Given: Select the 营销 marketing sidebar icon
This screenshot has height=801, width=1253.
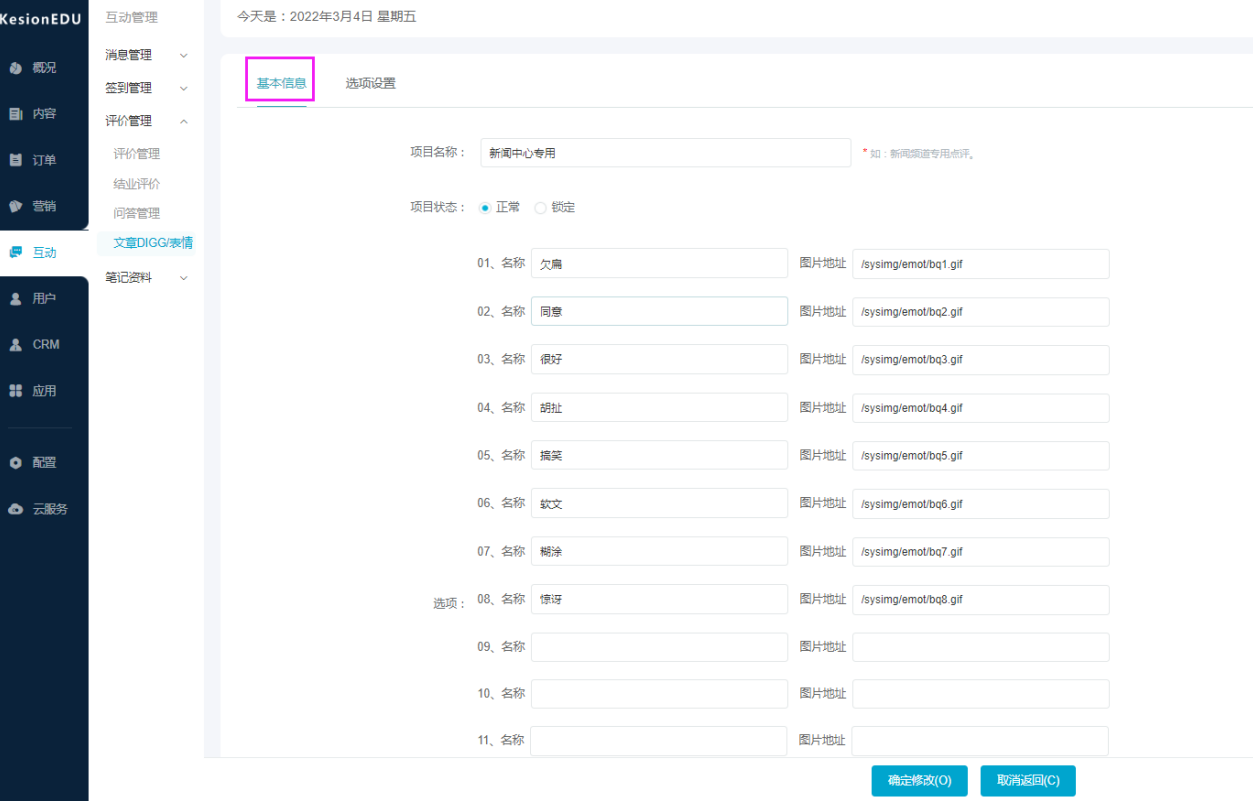Looking at the screenshot, I should (x=15, y=206).
